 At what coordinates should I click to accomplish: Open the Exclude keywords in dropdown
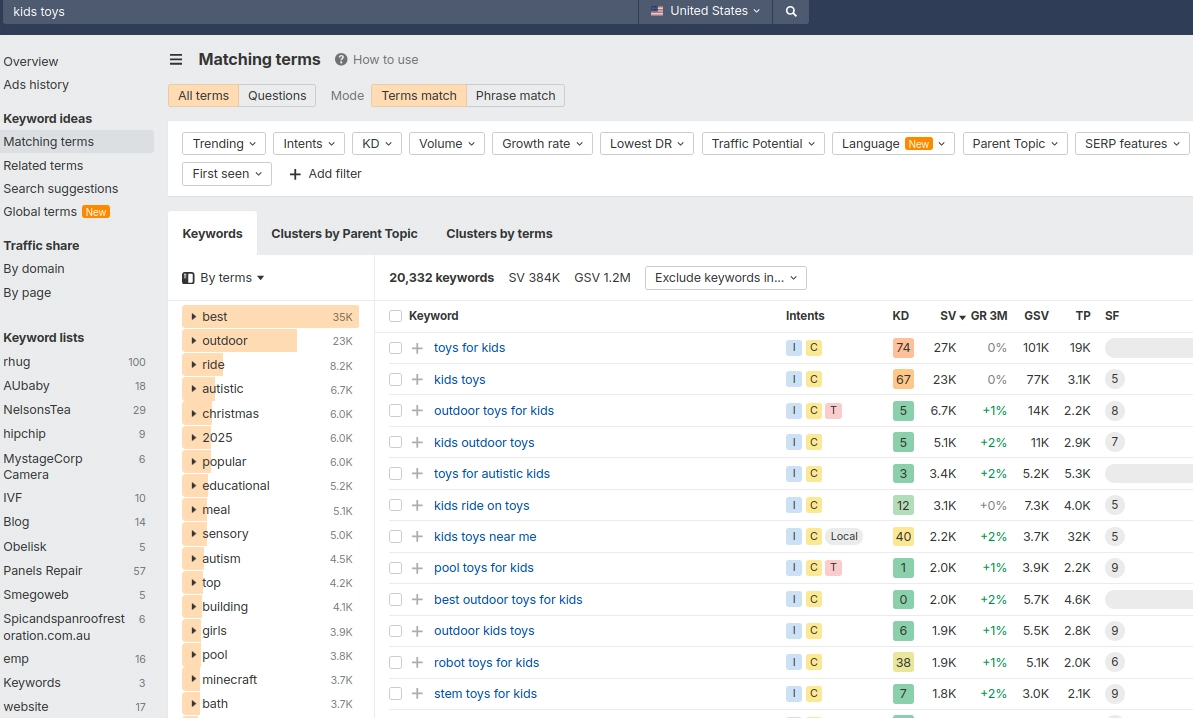pyautogui.click(x=726, y=278)
